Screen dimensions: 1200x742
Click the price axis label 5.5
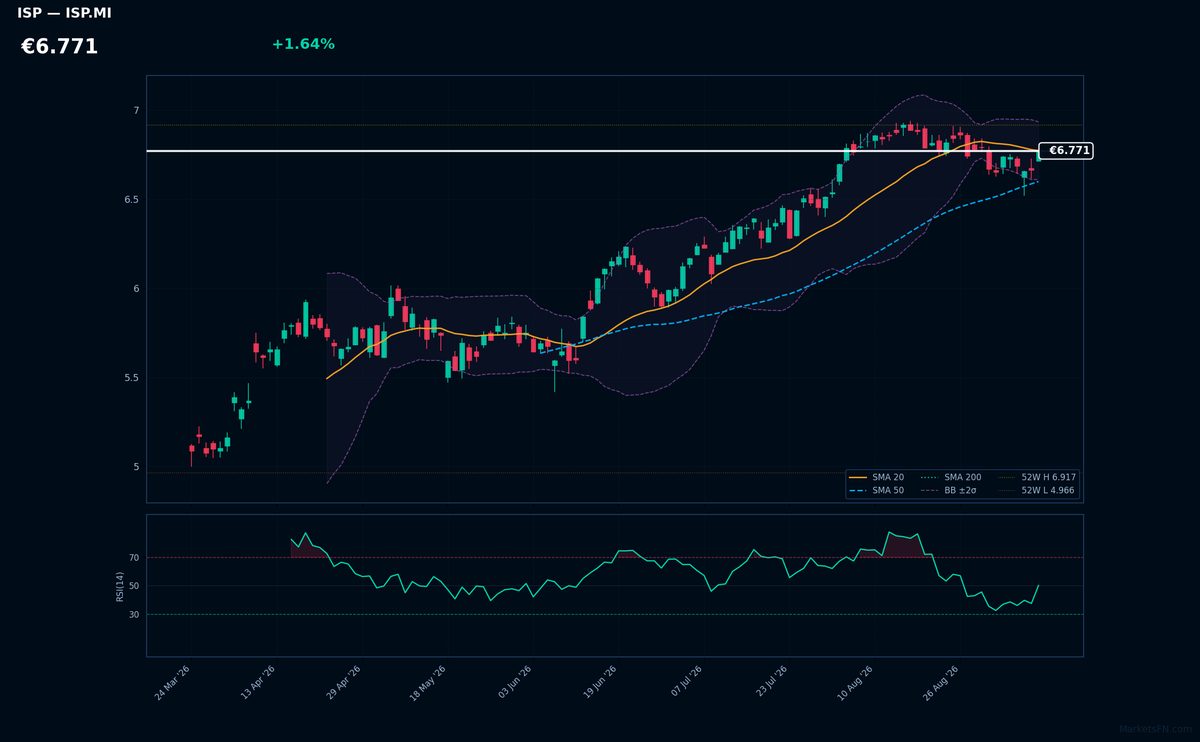131,378
